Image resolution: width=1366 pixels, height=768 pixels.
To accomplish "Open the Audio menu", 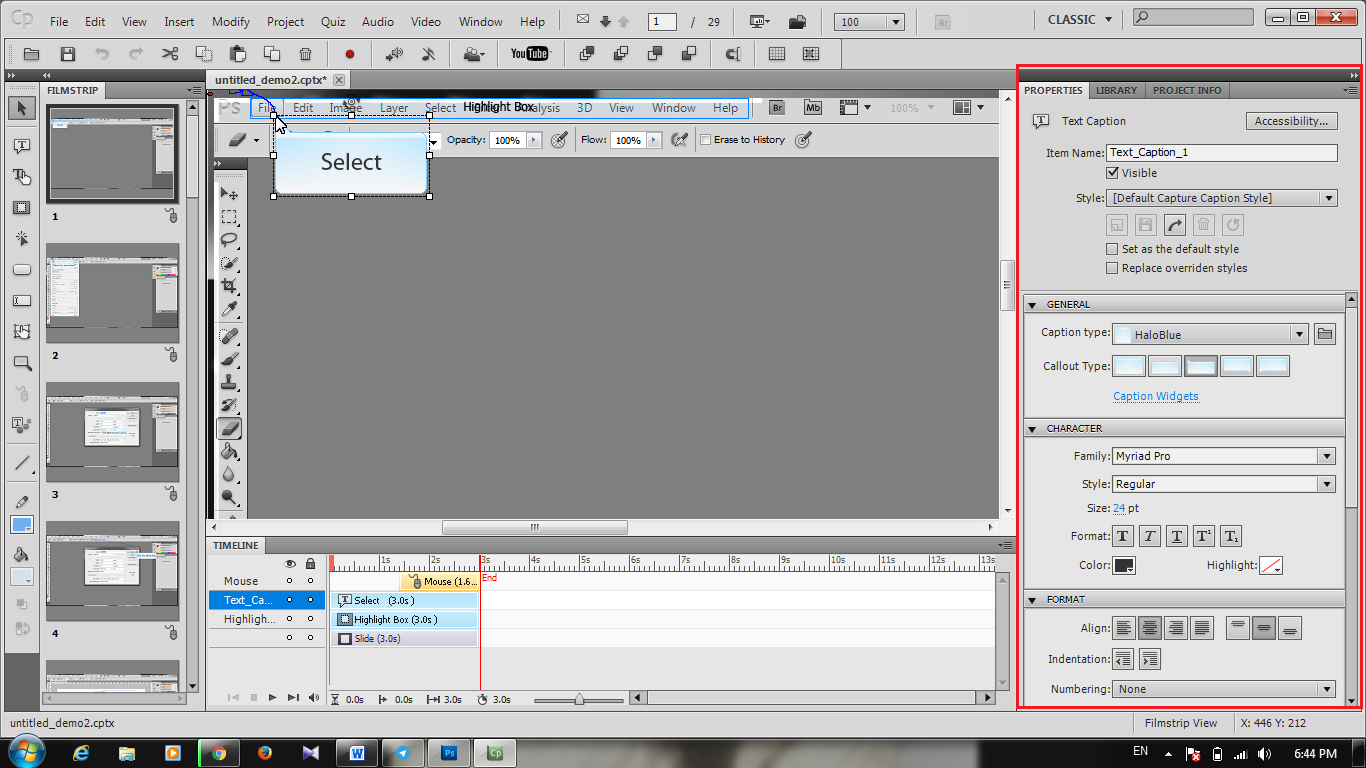I will point(378,21).
